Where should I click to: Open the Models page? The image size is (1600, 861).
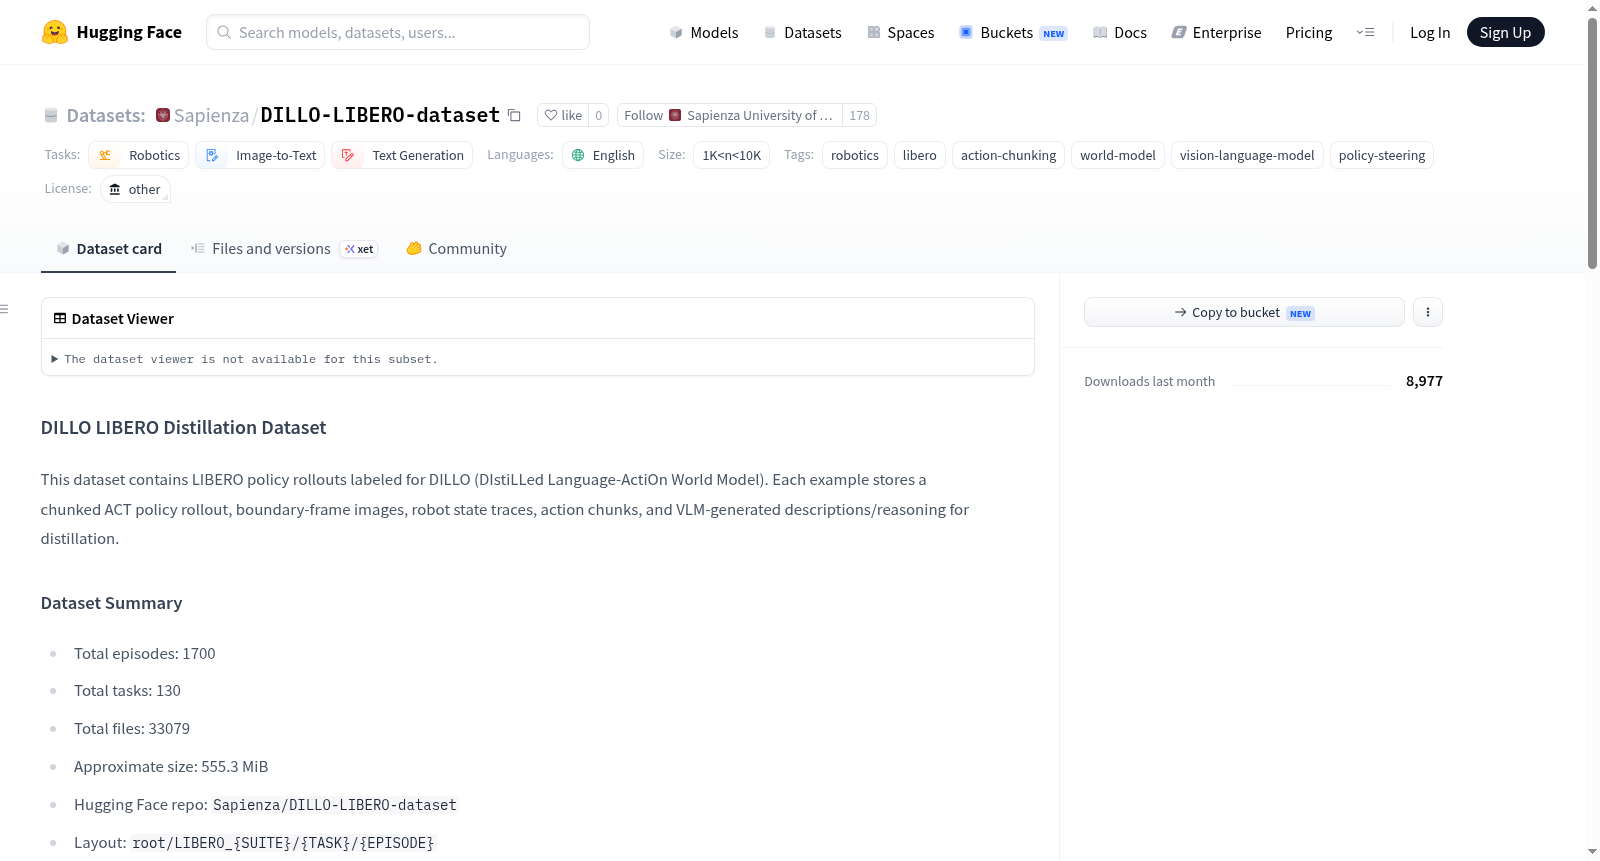point(704,32)
